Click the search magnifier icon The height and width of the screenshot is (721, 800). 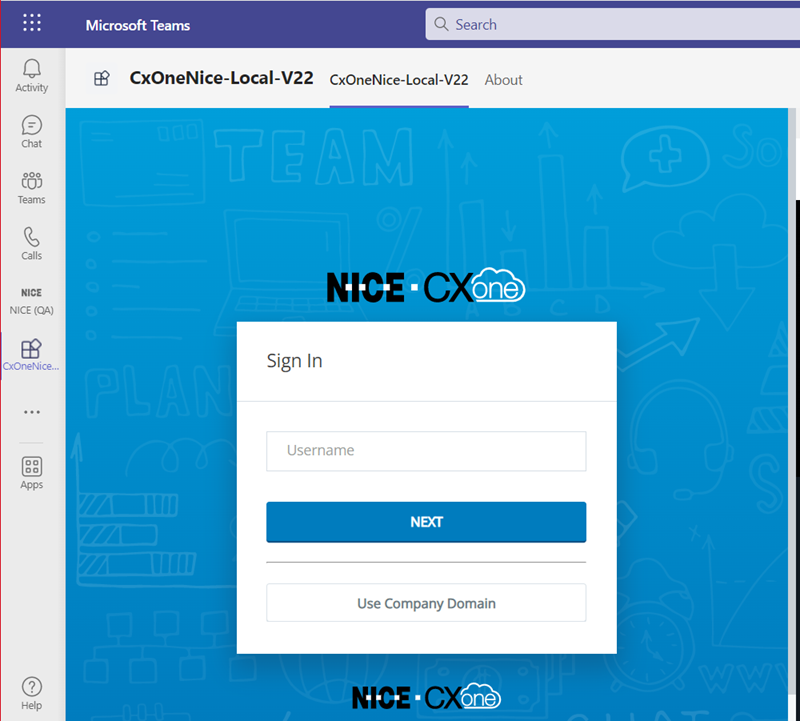[441, 24]
